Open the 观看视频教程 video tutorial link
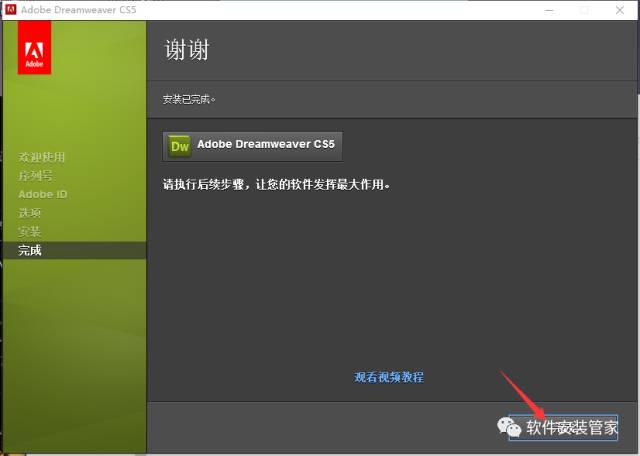The height and width of the screenshot is (456, 640). point(389,377)
